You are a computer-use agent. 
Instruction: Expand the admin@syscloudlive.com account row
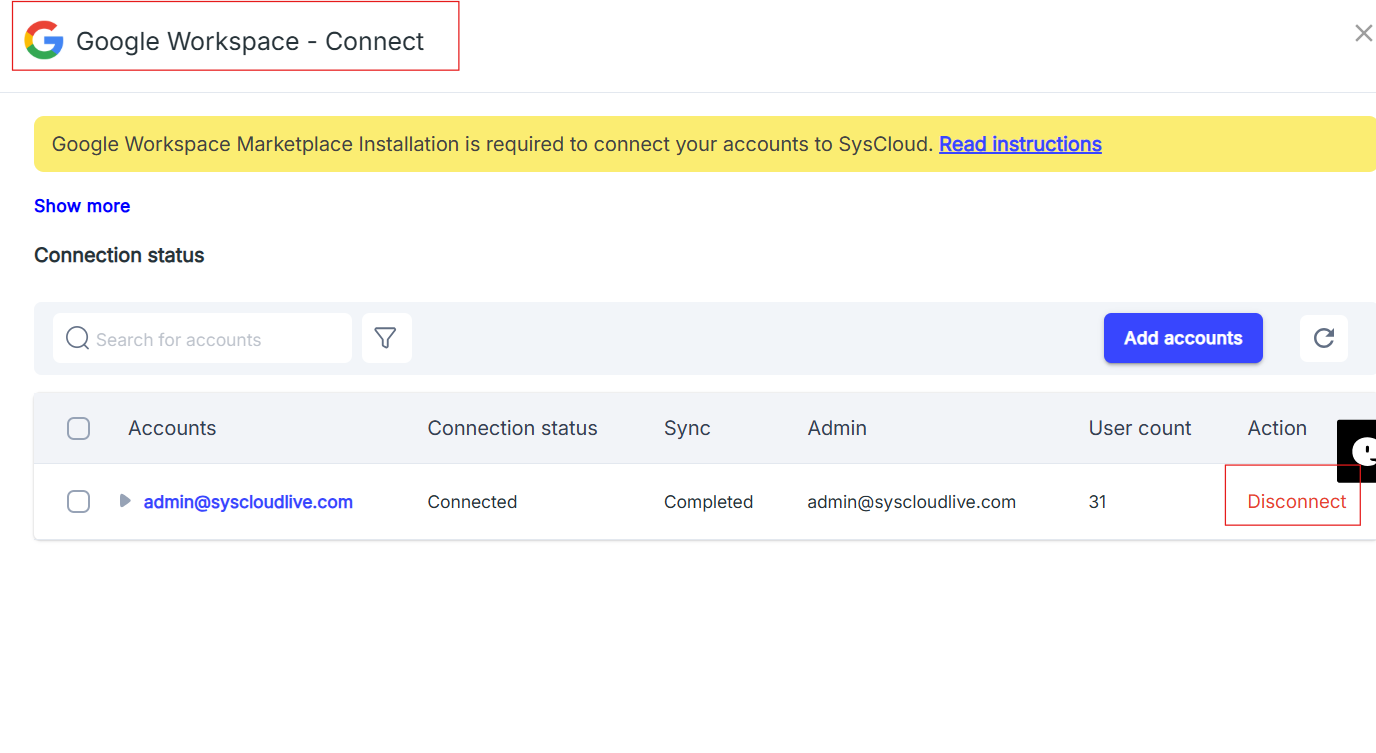click(x=125, y=500)
